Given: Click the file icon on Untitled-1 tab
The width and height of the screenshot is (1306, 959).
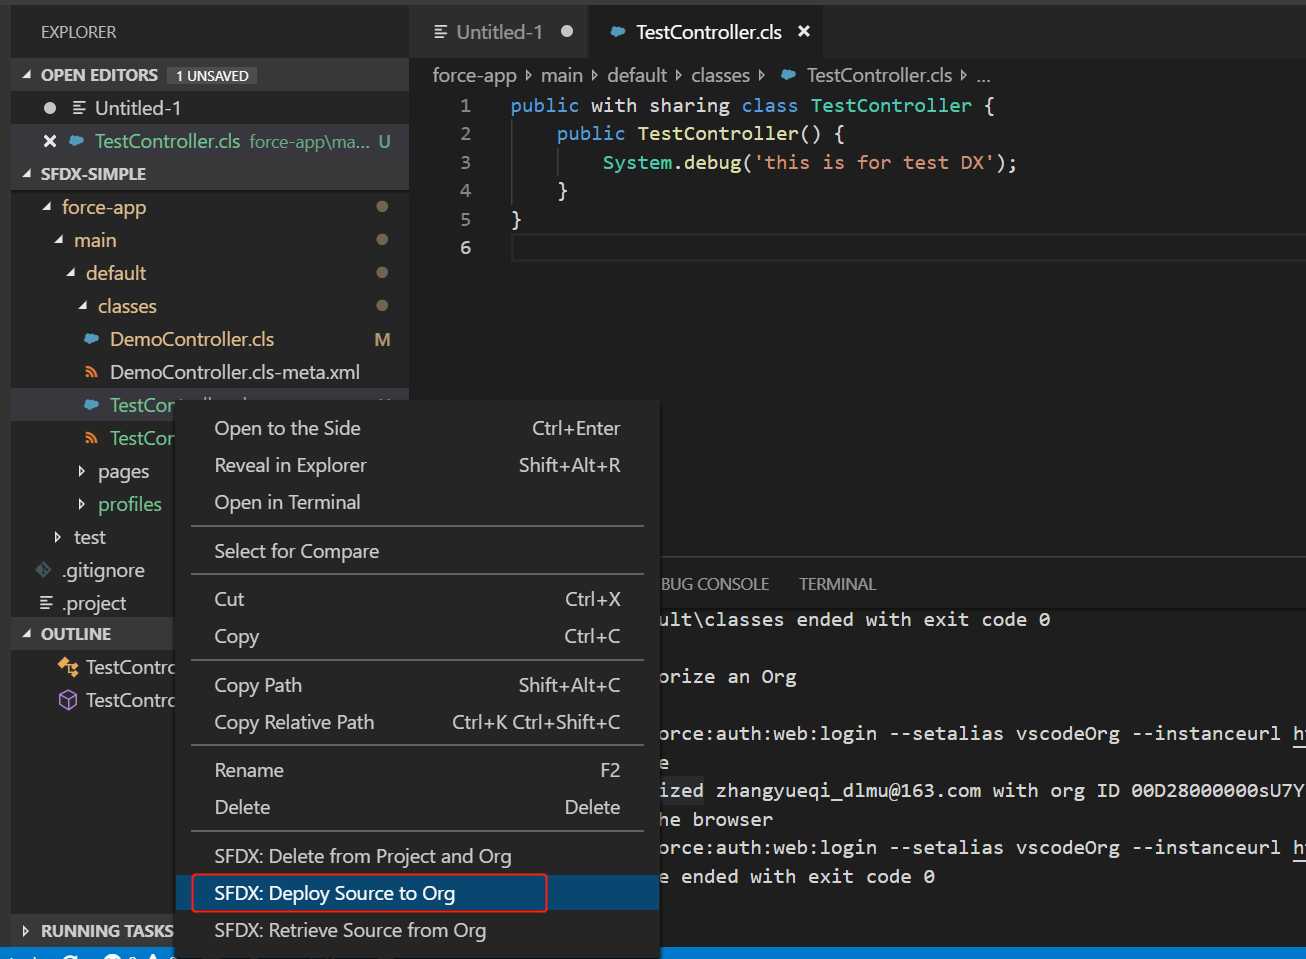Looking at the screenshot, I should click(x=440, y=32).
